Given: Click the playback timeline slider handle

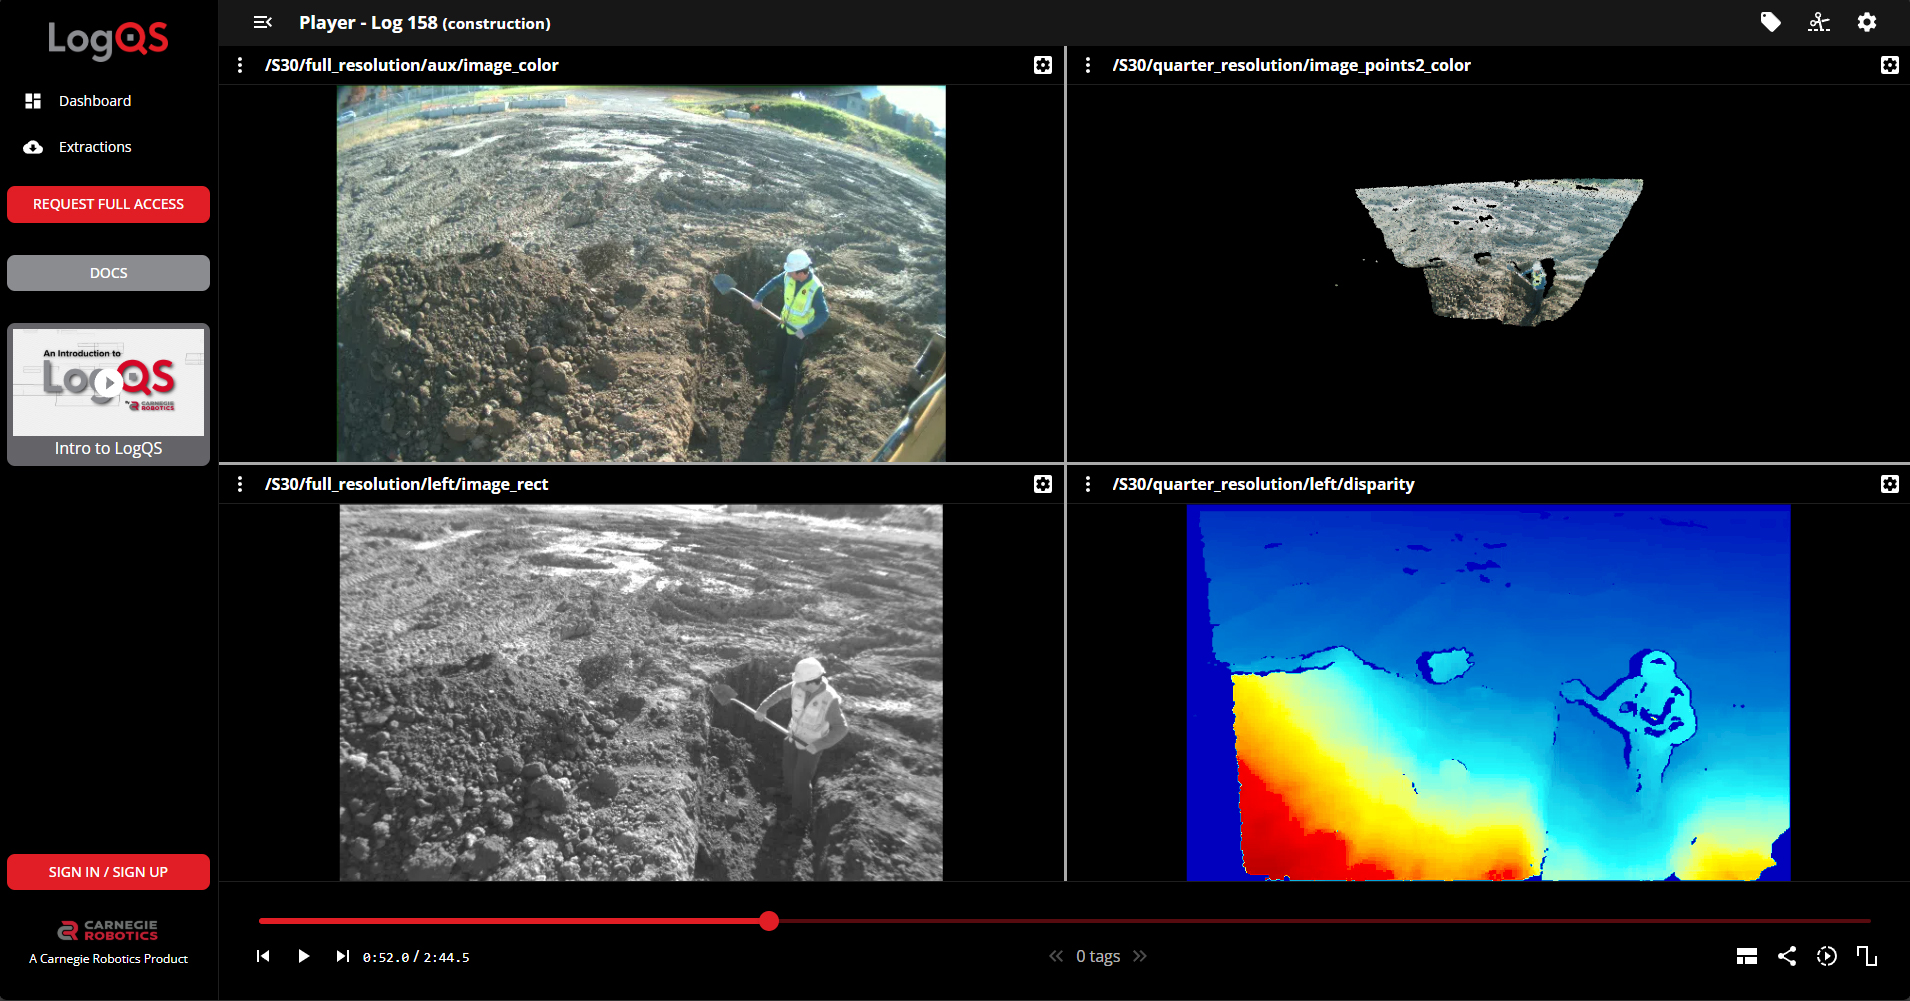Looking at the screenshot, I should click(768, 921).
